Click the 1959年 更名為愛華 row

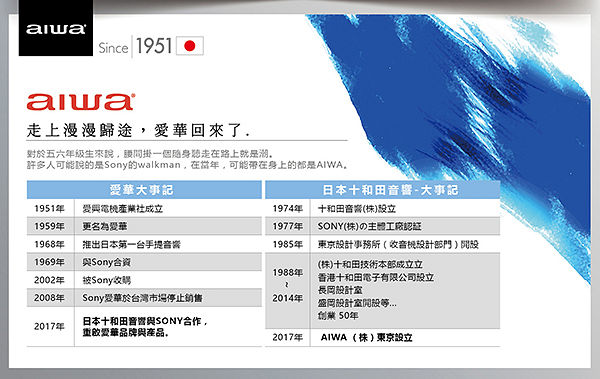pos(144,226)
